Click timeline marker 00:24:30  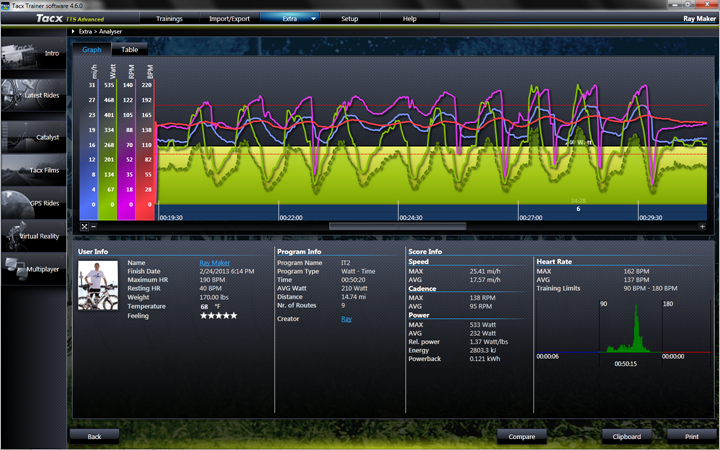pos(411,218)
